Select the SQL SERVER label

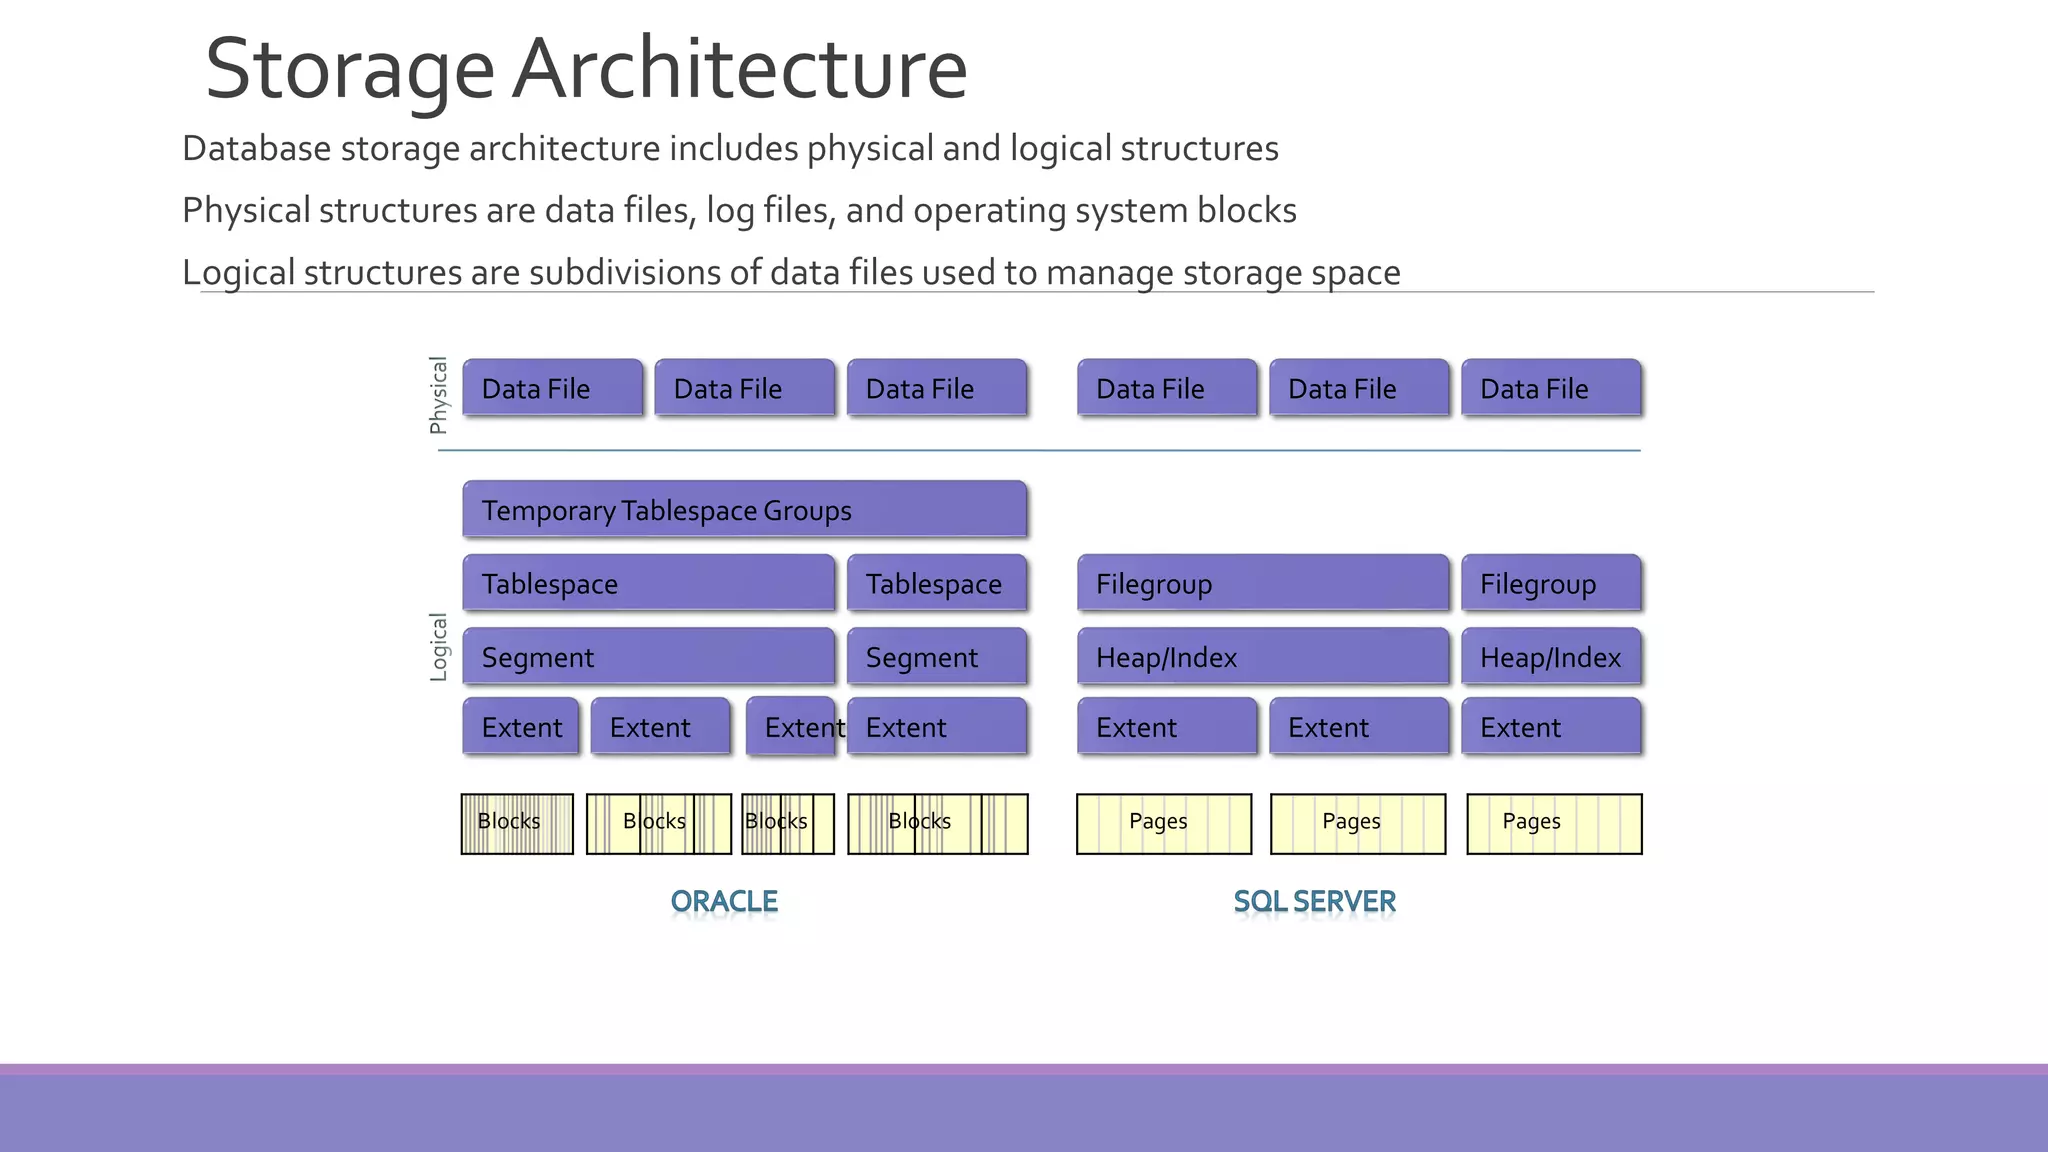[1314, 901]
